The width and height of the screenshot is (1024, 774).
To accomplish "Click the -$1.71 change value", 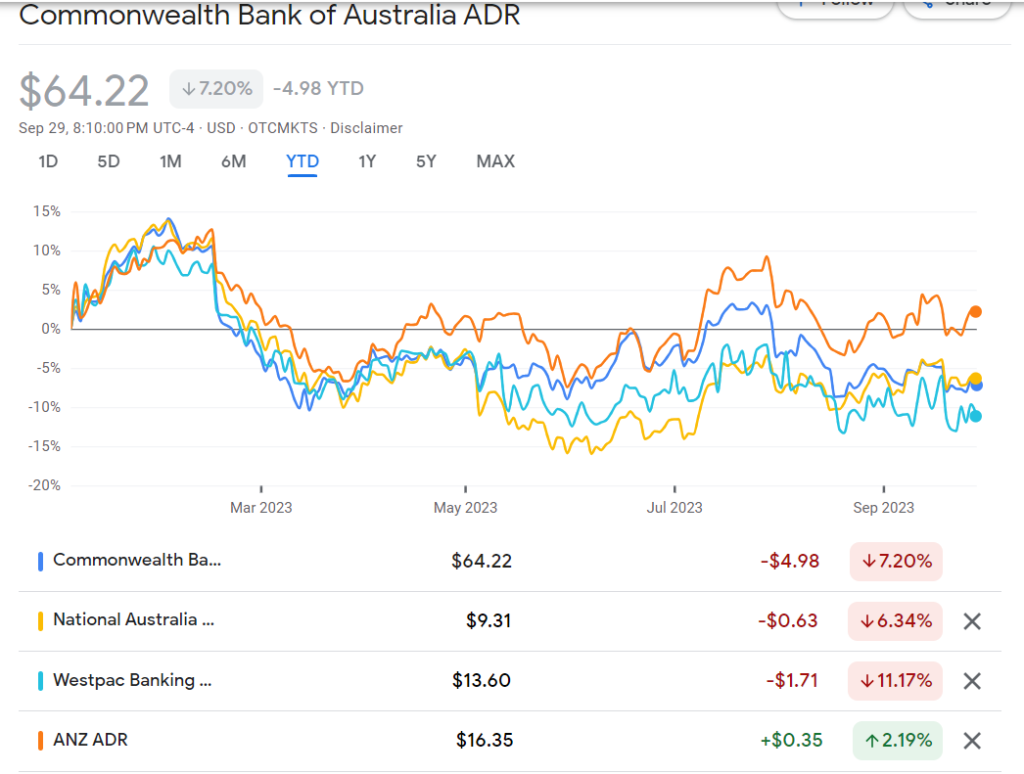I will pyautogui.click(x=792, y=681).
